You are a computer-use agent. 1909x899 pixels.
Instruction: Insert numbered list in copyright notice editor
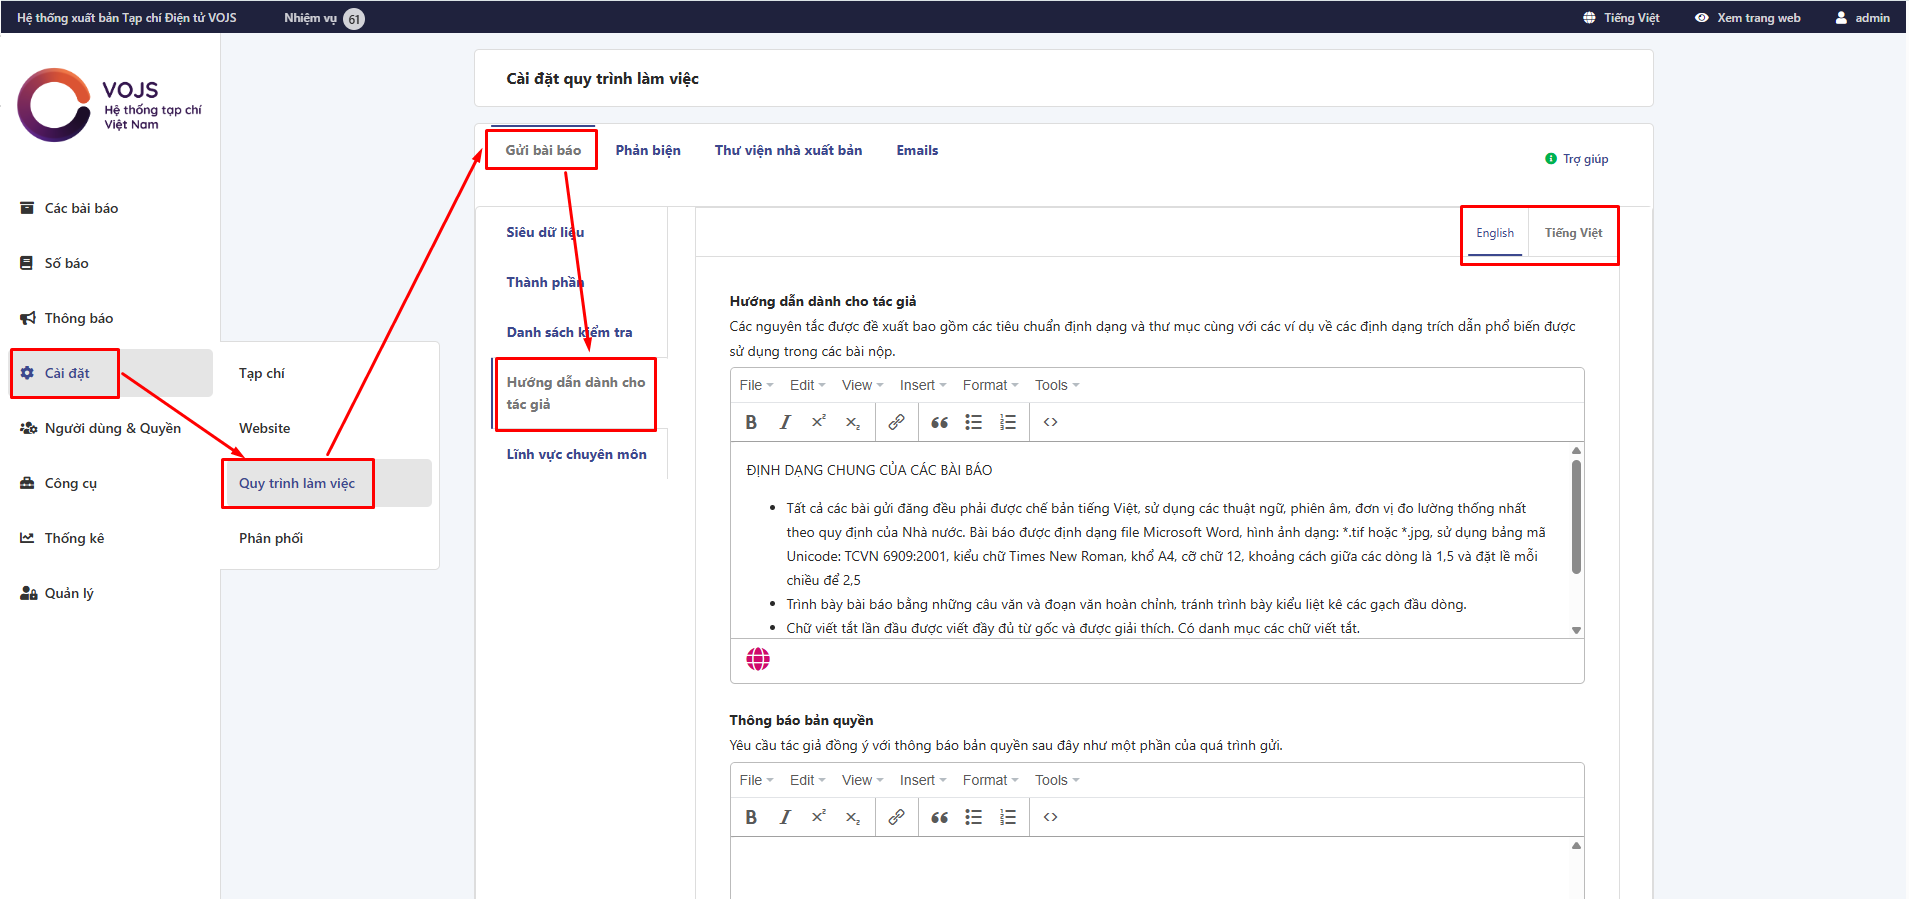pyautogui.click(x=1007, y=817)
